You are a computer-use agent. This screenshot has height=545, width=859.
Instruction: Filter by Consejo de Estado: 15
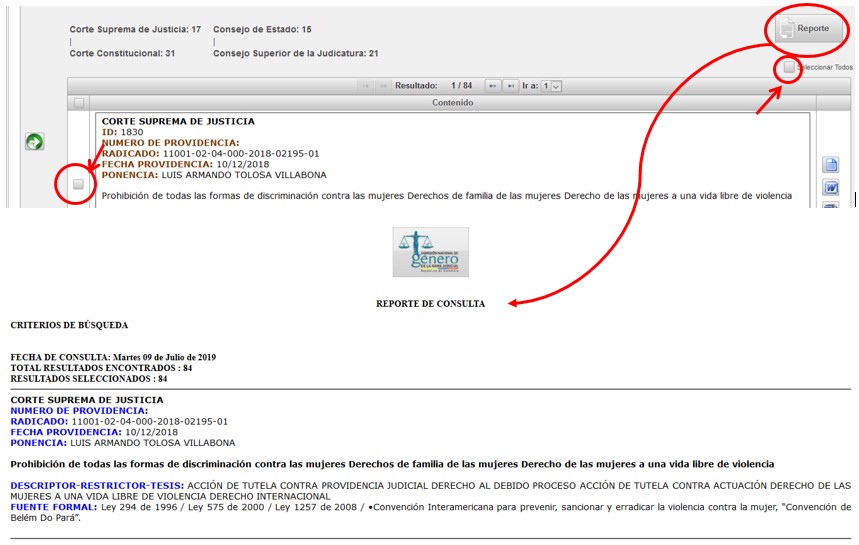click(262, 30)
